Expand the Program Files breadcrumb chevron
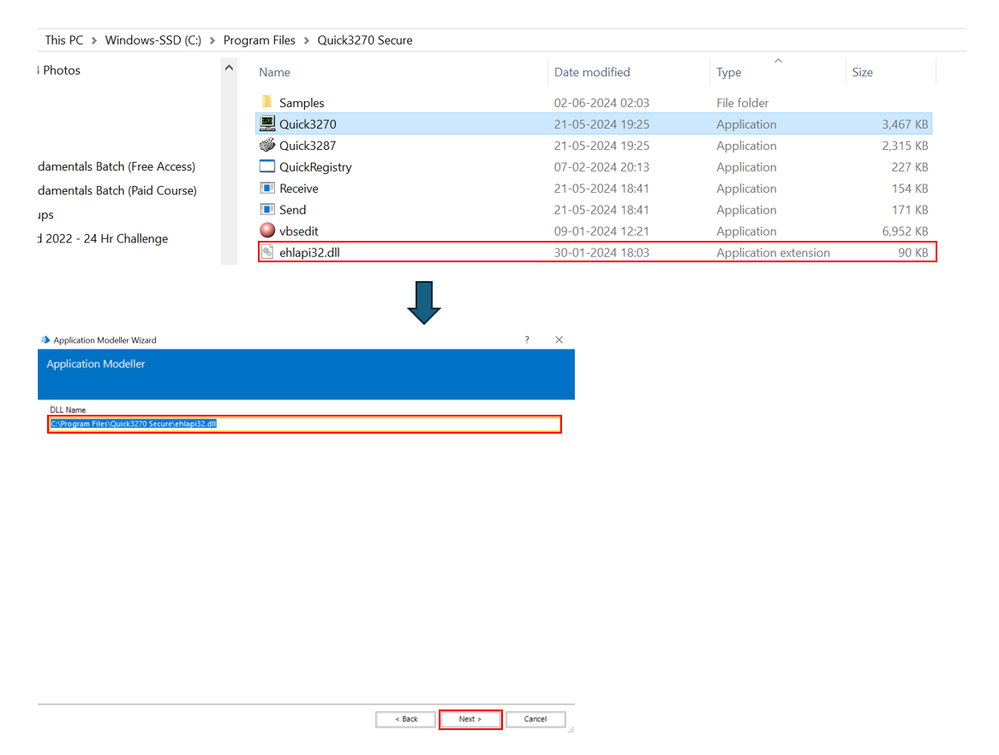 click(x=306, y=41)
